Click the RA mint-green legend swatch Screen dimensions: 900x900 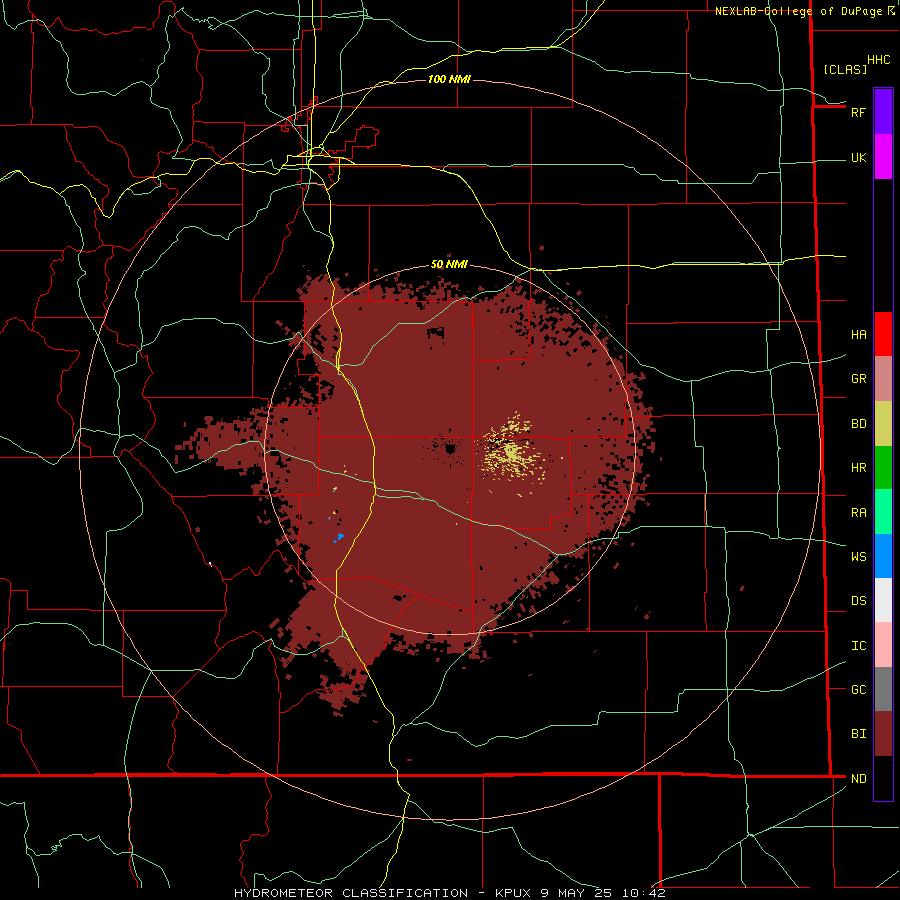pos(883,512)
